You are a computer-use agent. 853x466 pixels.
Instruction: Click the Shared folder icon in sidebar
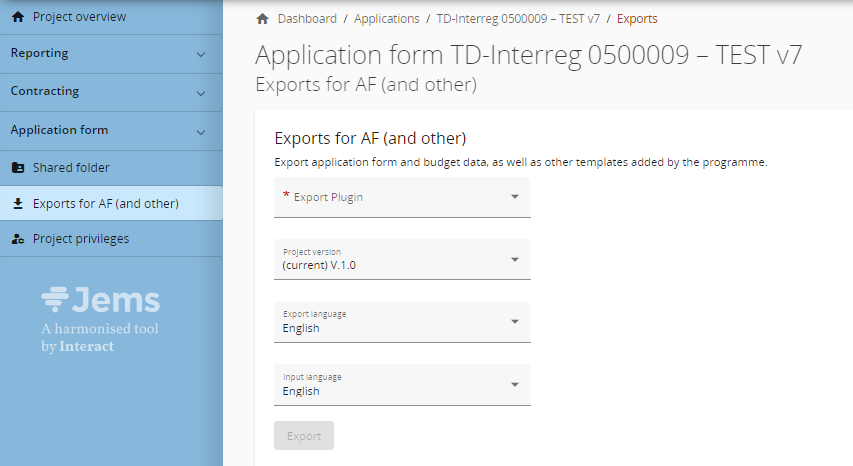coord(17,168)
